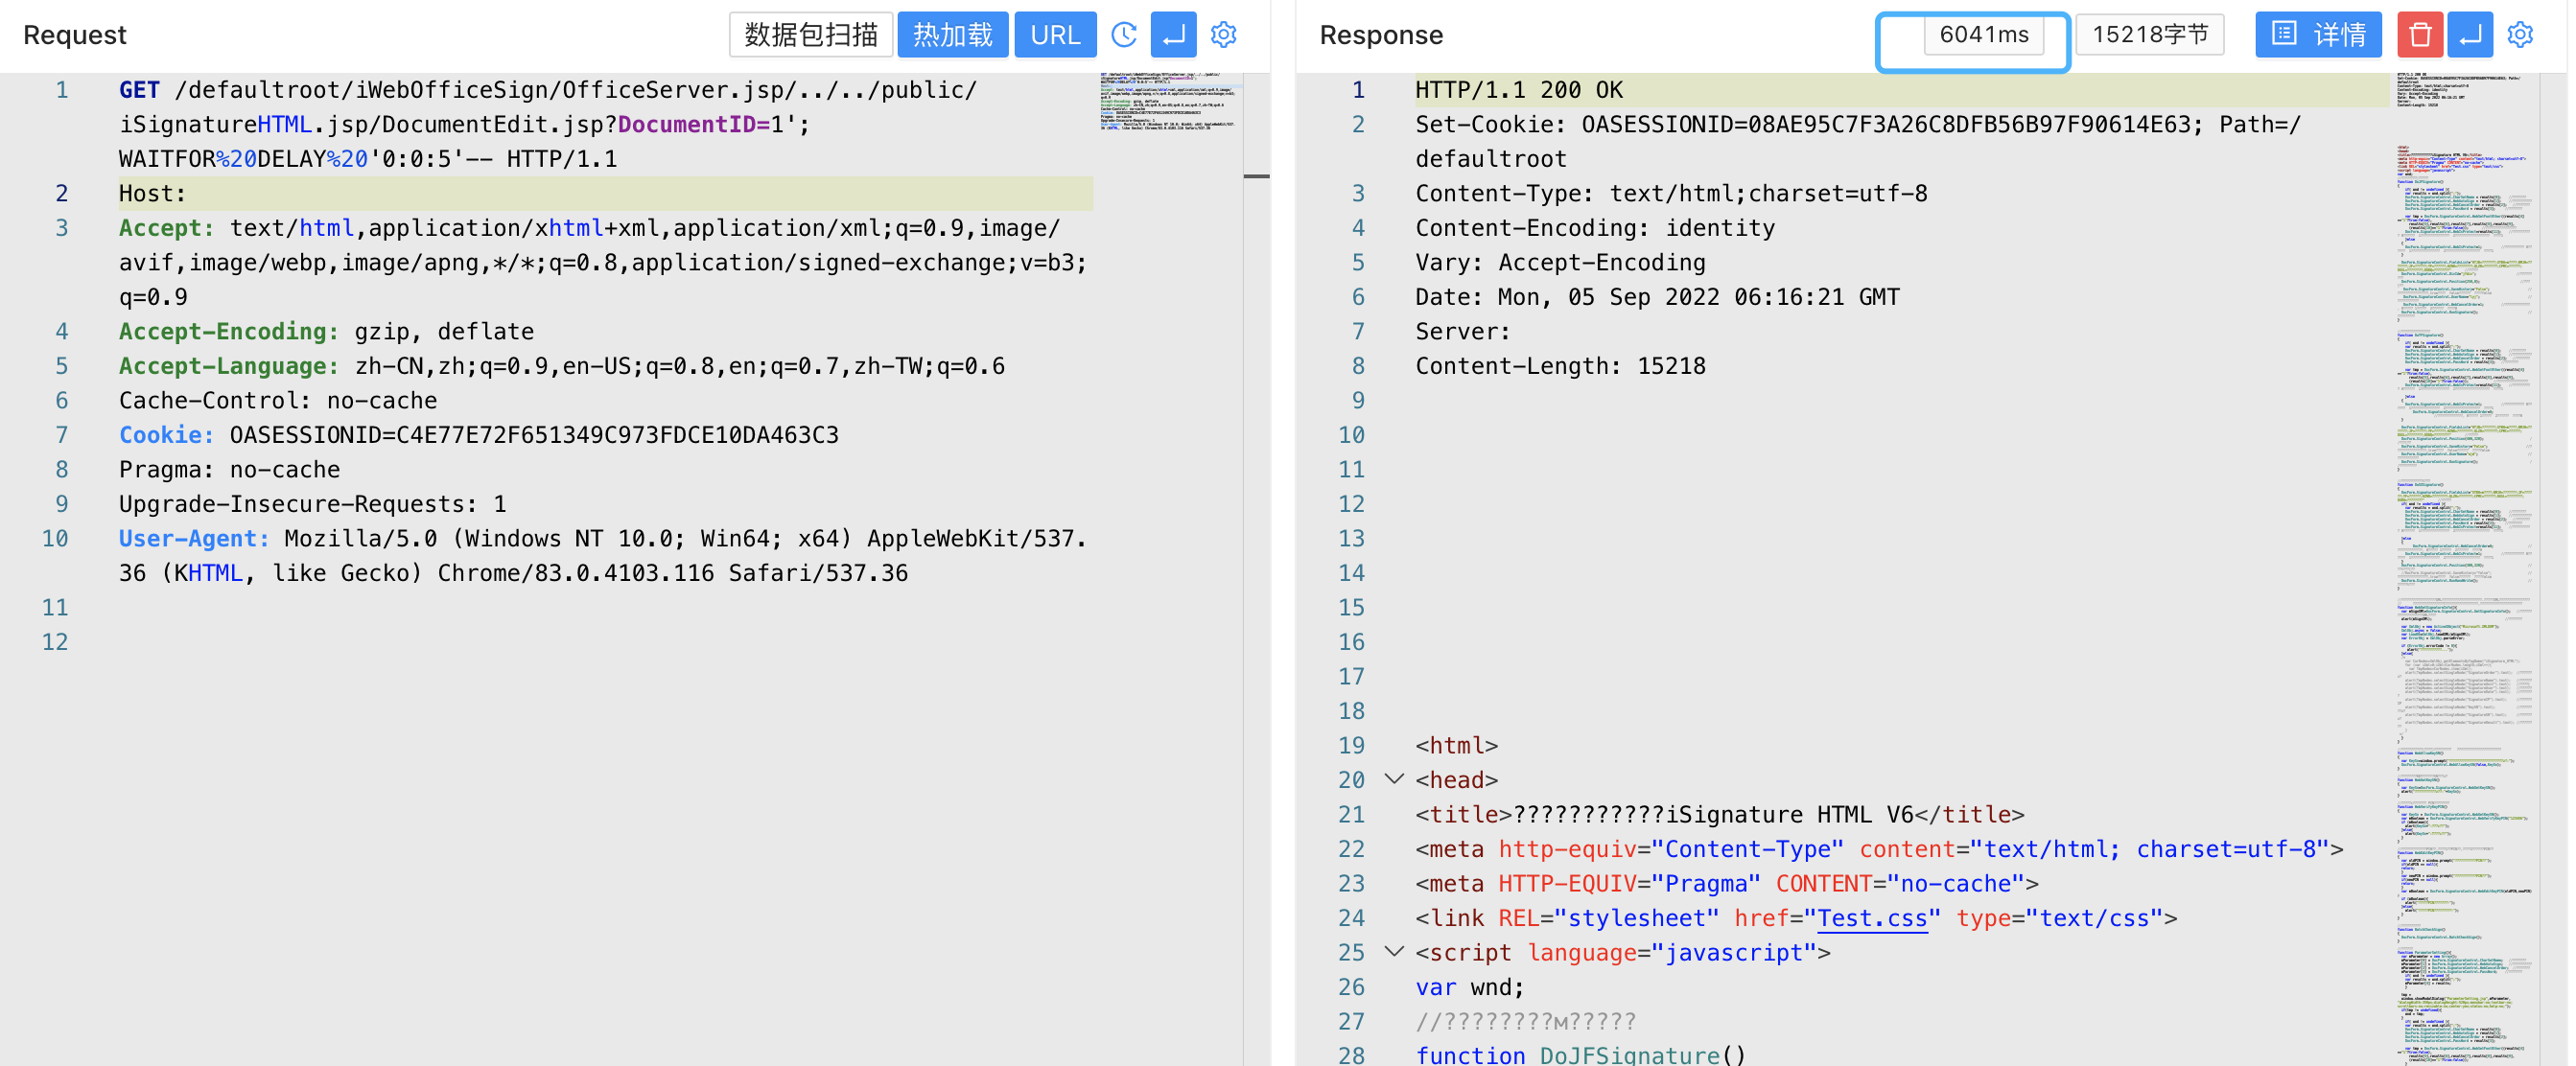
Task: Click the Request editor scrollbar marker
Action: point(1256,177)
